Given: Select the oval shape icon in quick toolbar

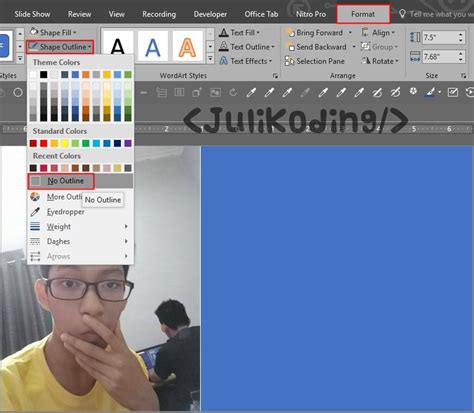Looking at the screenshot, I should (x=18, y=92).
